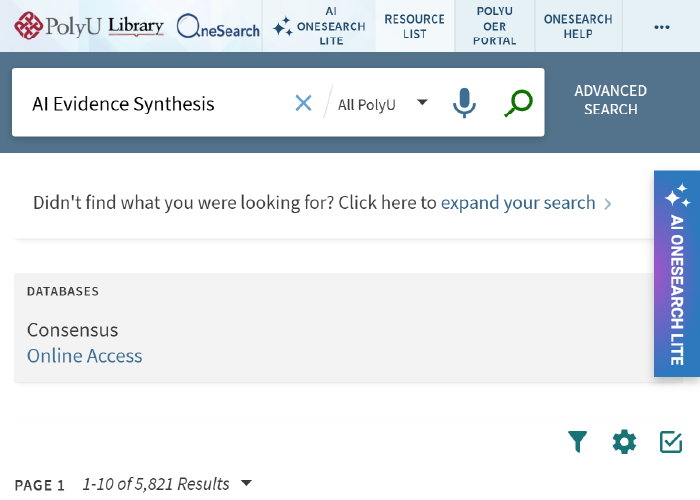Expand the results per page dropdown
The width and height of the screenshot is (700, 500).
pos(246,484)
